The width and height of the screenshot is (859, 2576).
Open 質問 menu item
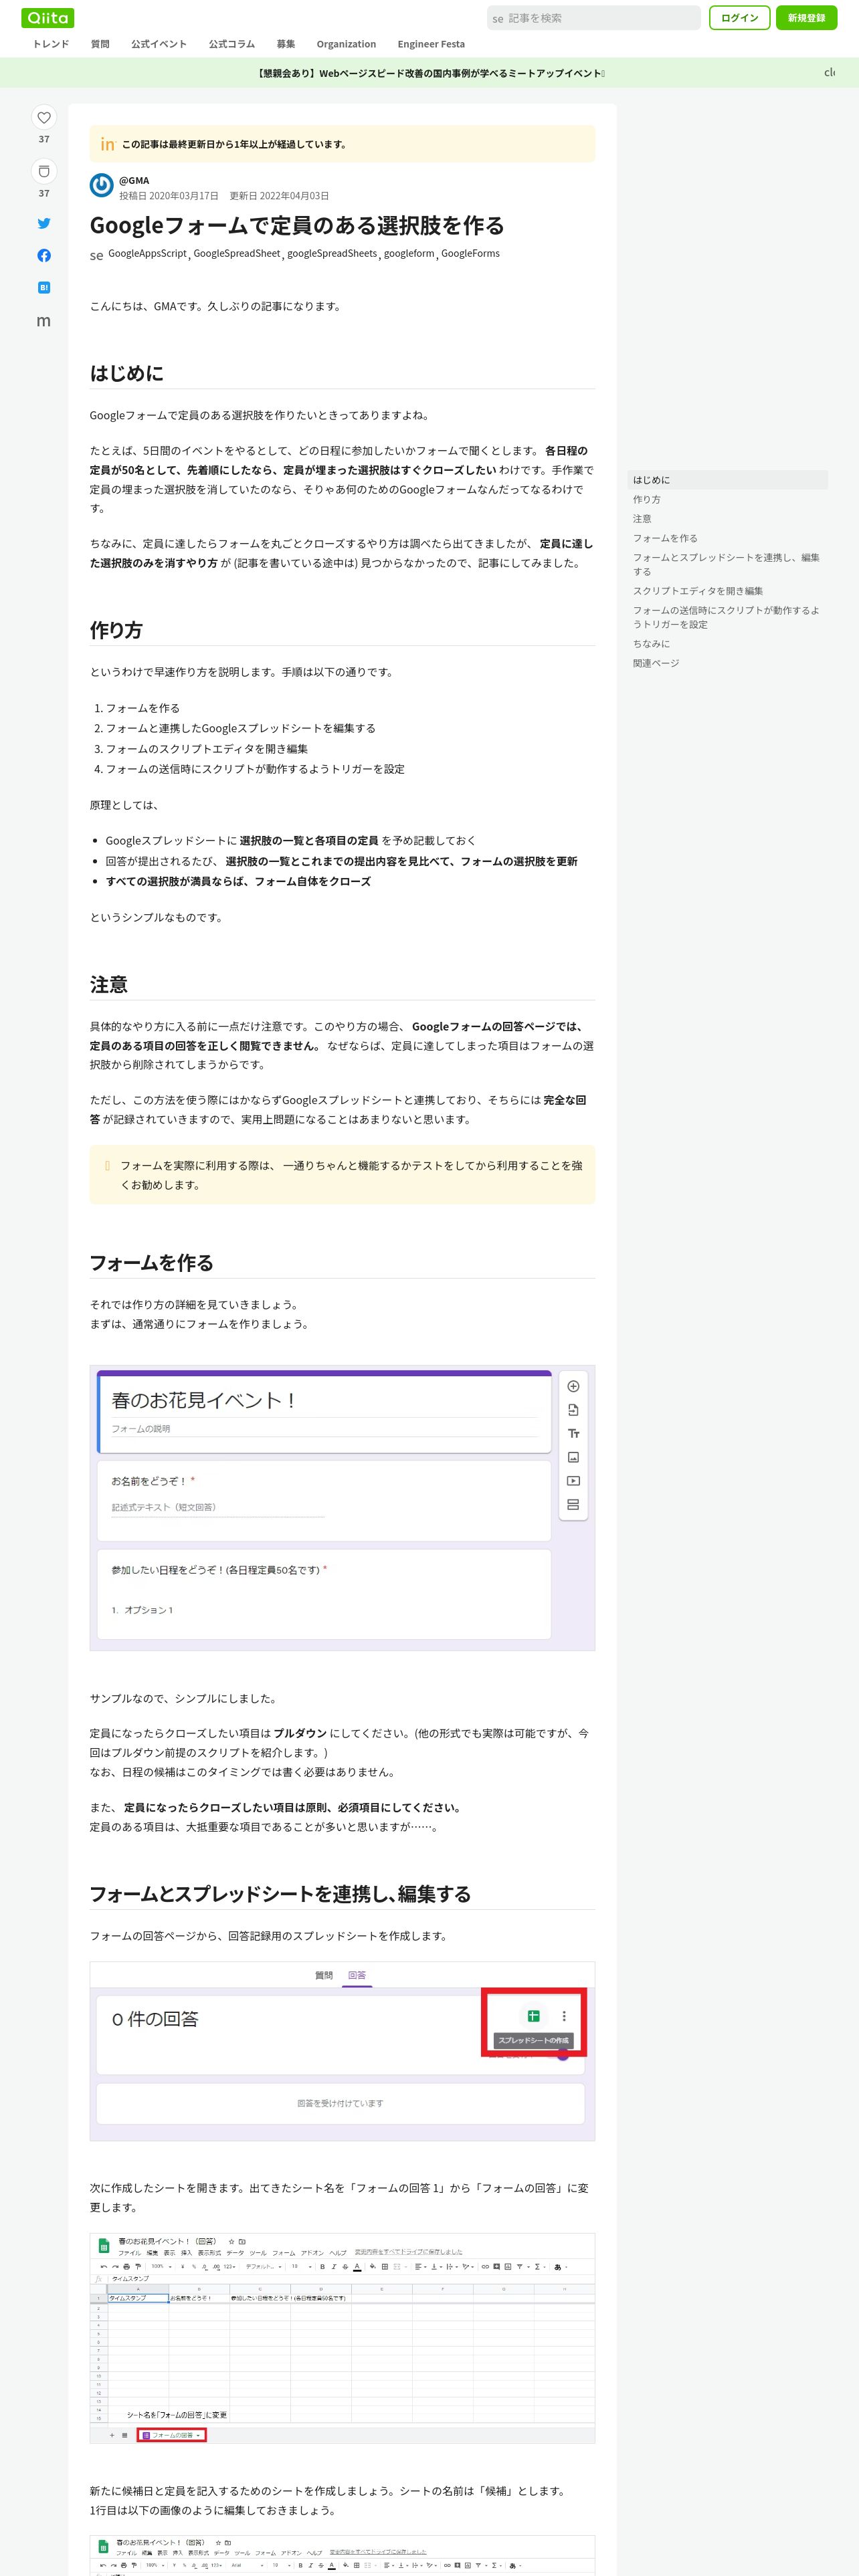100,44
